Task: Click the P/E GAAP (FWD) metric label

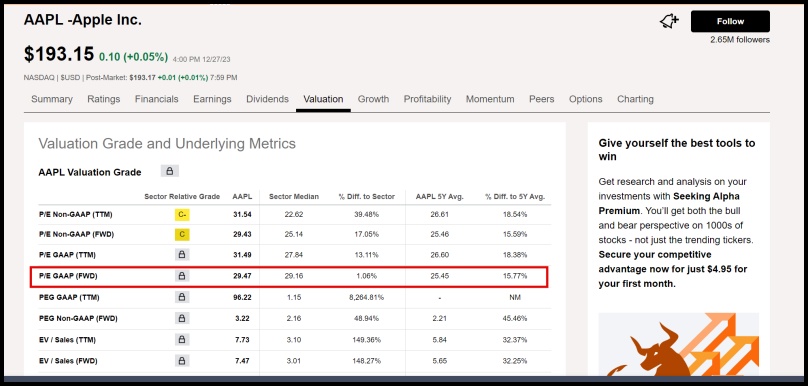Action: click(69, 276)
